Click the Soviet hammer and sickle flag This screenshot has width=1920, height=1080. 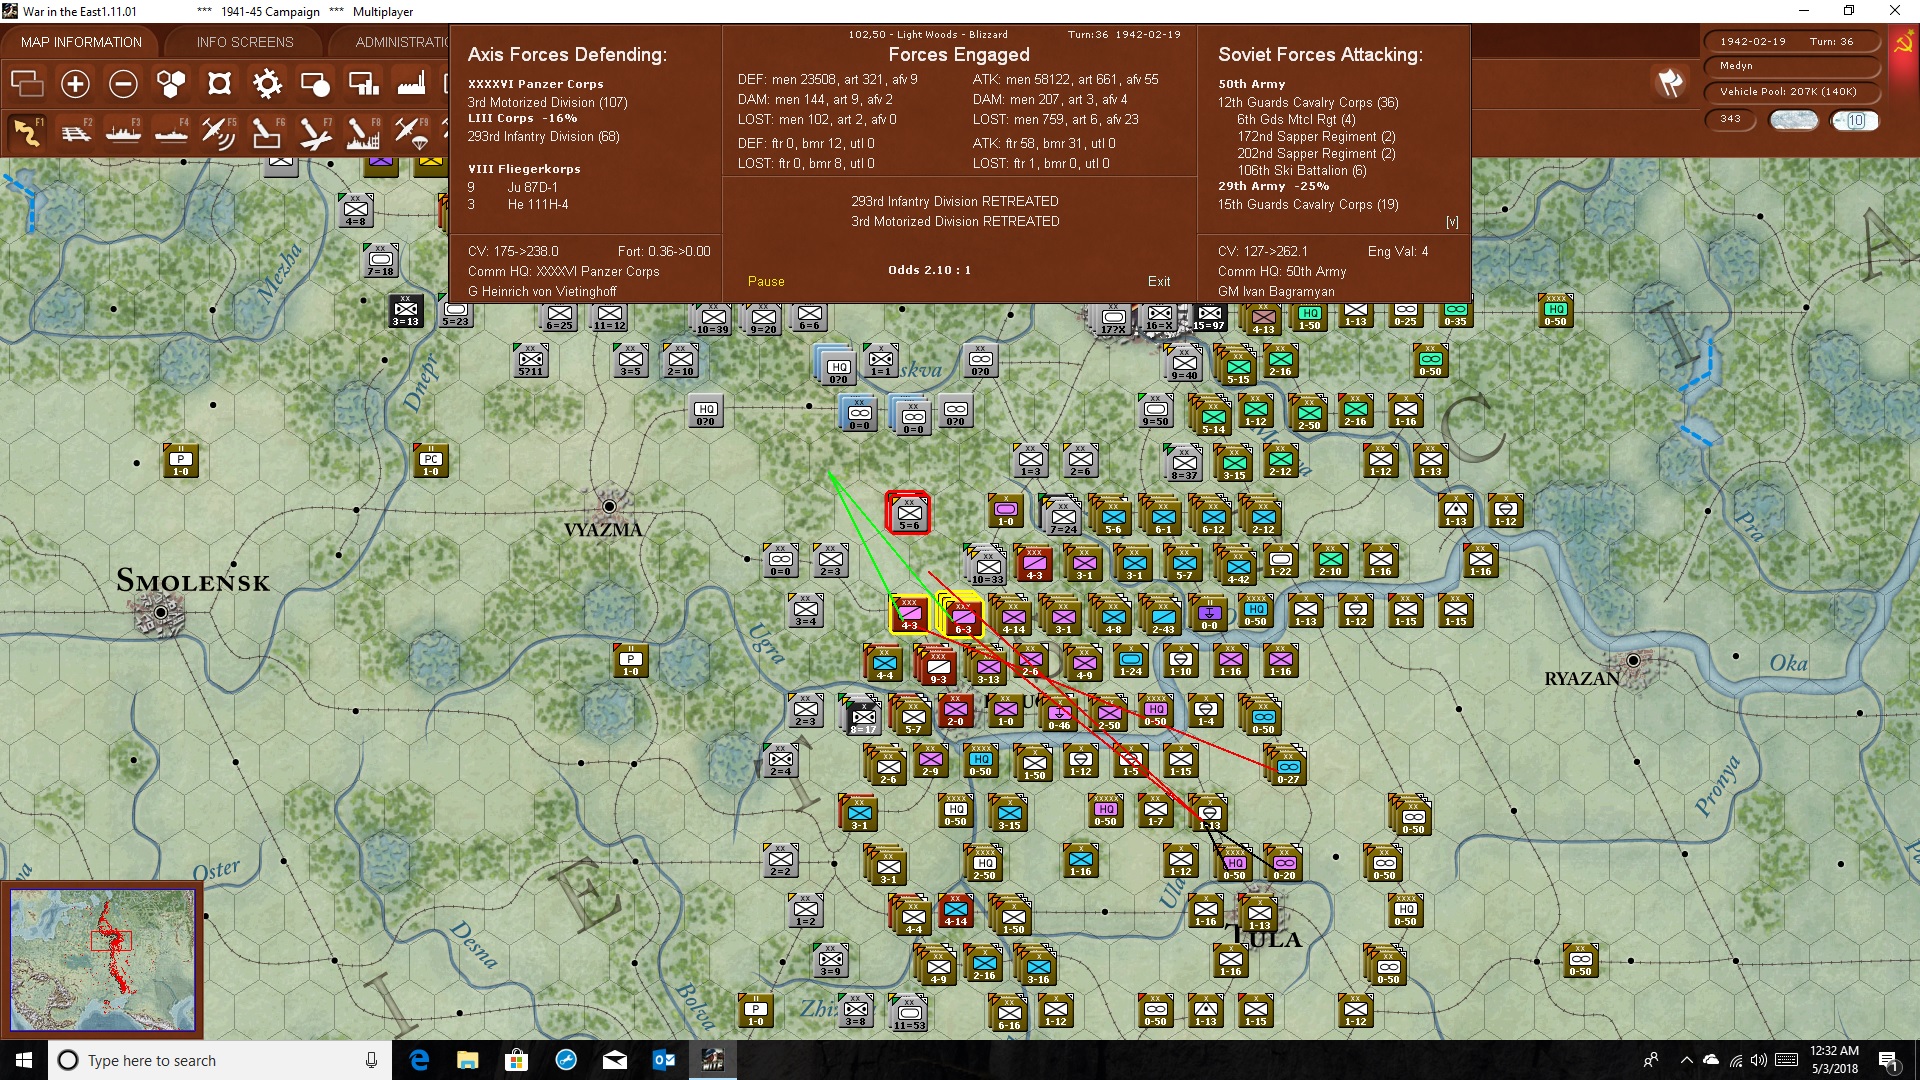pyautogui.click(x=1903, y=43)
